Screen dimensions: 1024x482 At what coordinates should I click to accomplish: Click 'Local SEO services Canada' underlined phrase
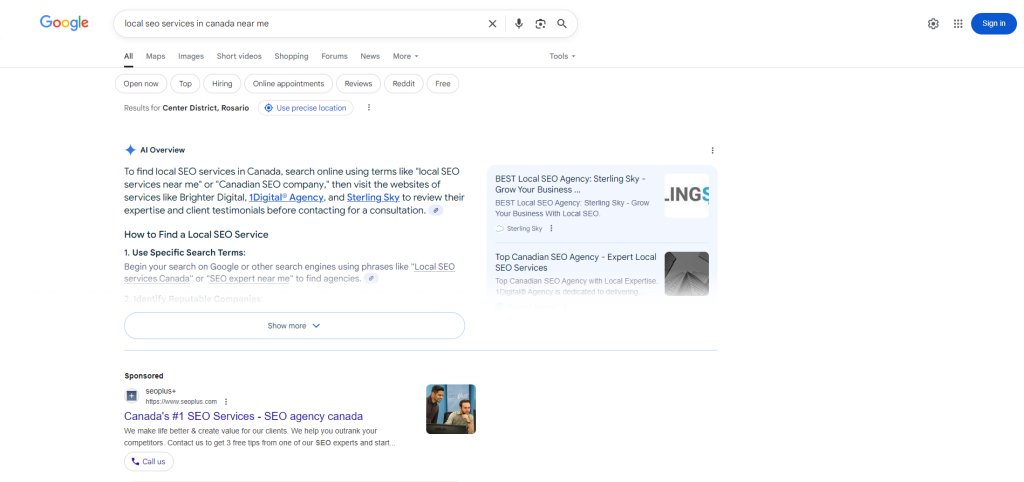(x=434, y=267)
